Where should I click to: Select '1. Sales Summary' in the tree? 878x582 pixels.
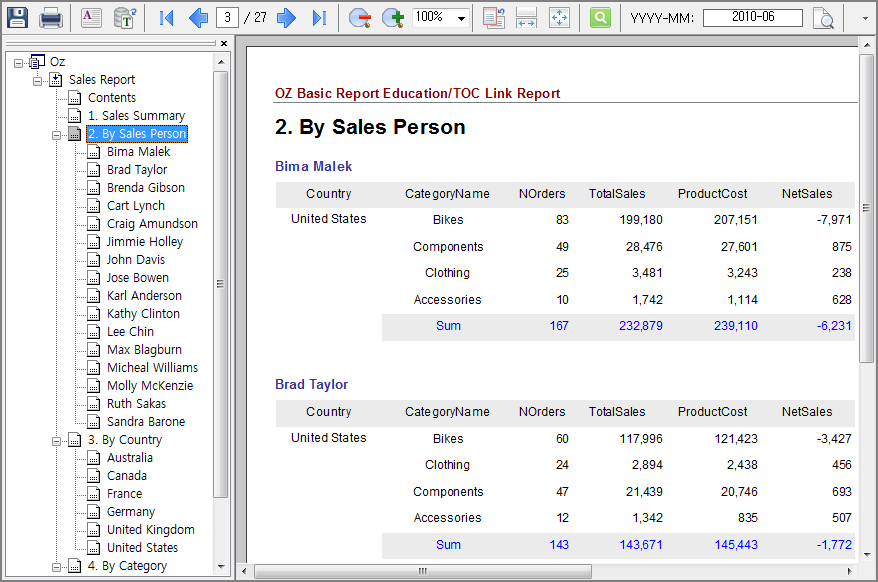pos(136,116)
